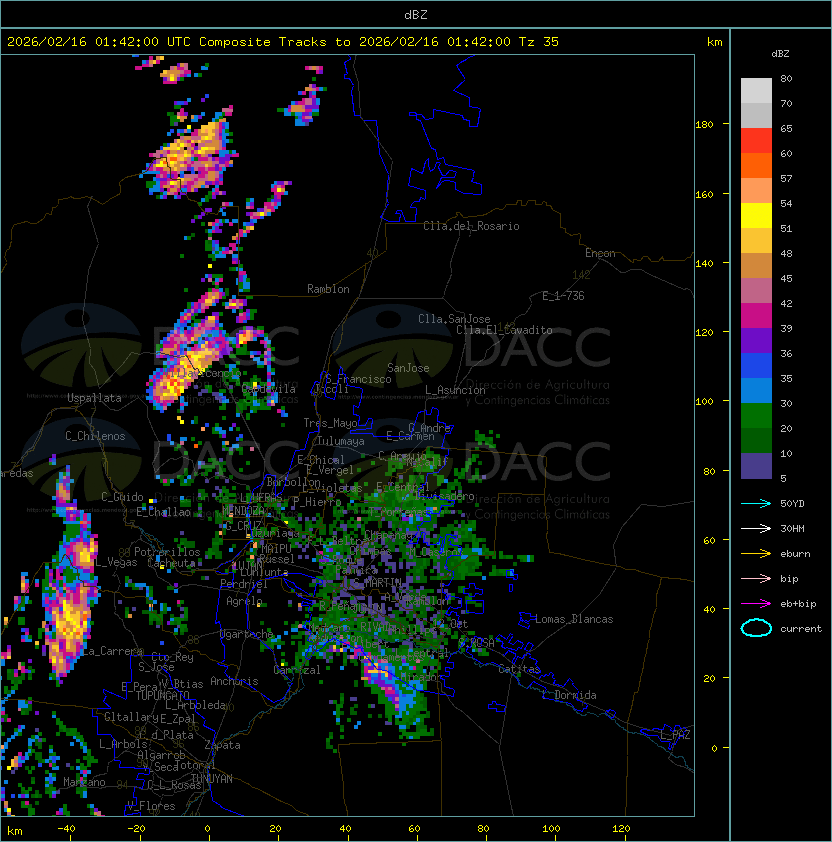Screen dimensions: 832x842
Task: Click the 'Encon' place label
Action: click(600, 253)
